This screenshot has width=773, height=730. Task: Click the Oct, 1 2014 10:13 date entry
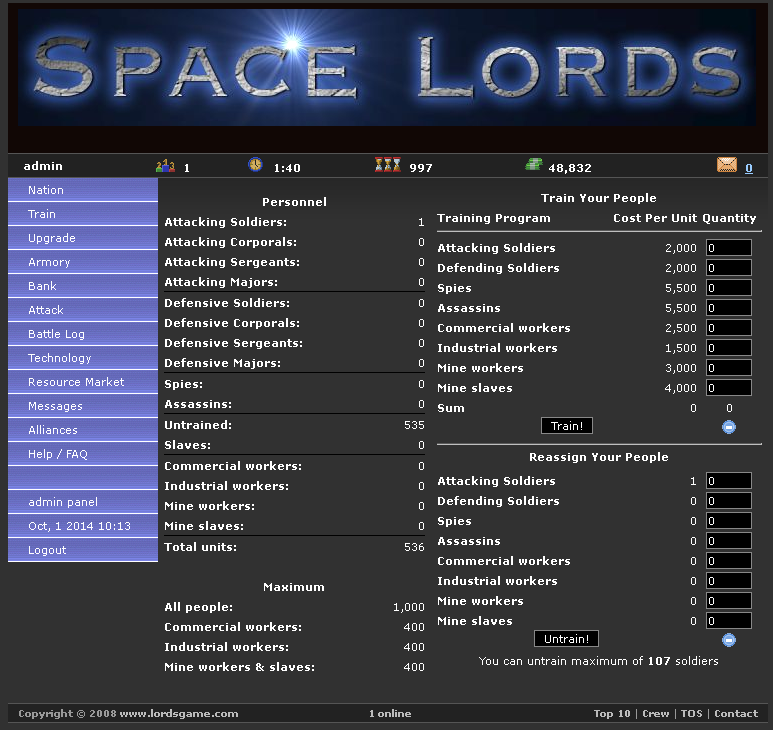[83, 526]
